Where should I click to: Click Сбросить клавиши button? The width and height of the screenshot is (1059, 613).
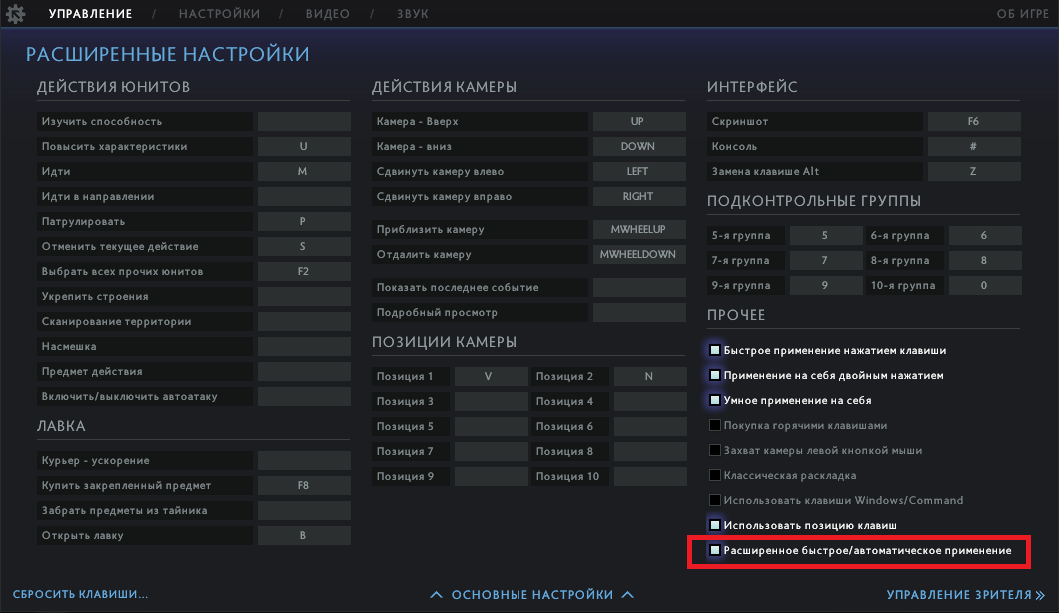coord(80,594)
